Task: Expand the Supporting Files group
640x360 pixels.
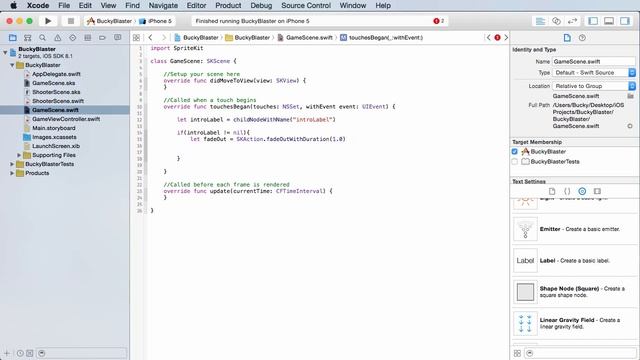Action: [x=19, y=155]
